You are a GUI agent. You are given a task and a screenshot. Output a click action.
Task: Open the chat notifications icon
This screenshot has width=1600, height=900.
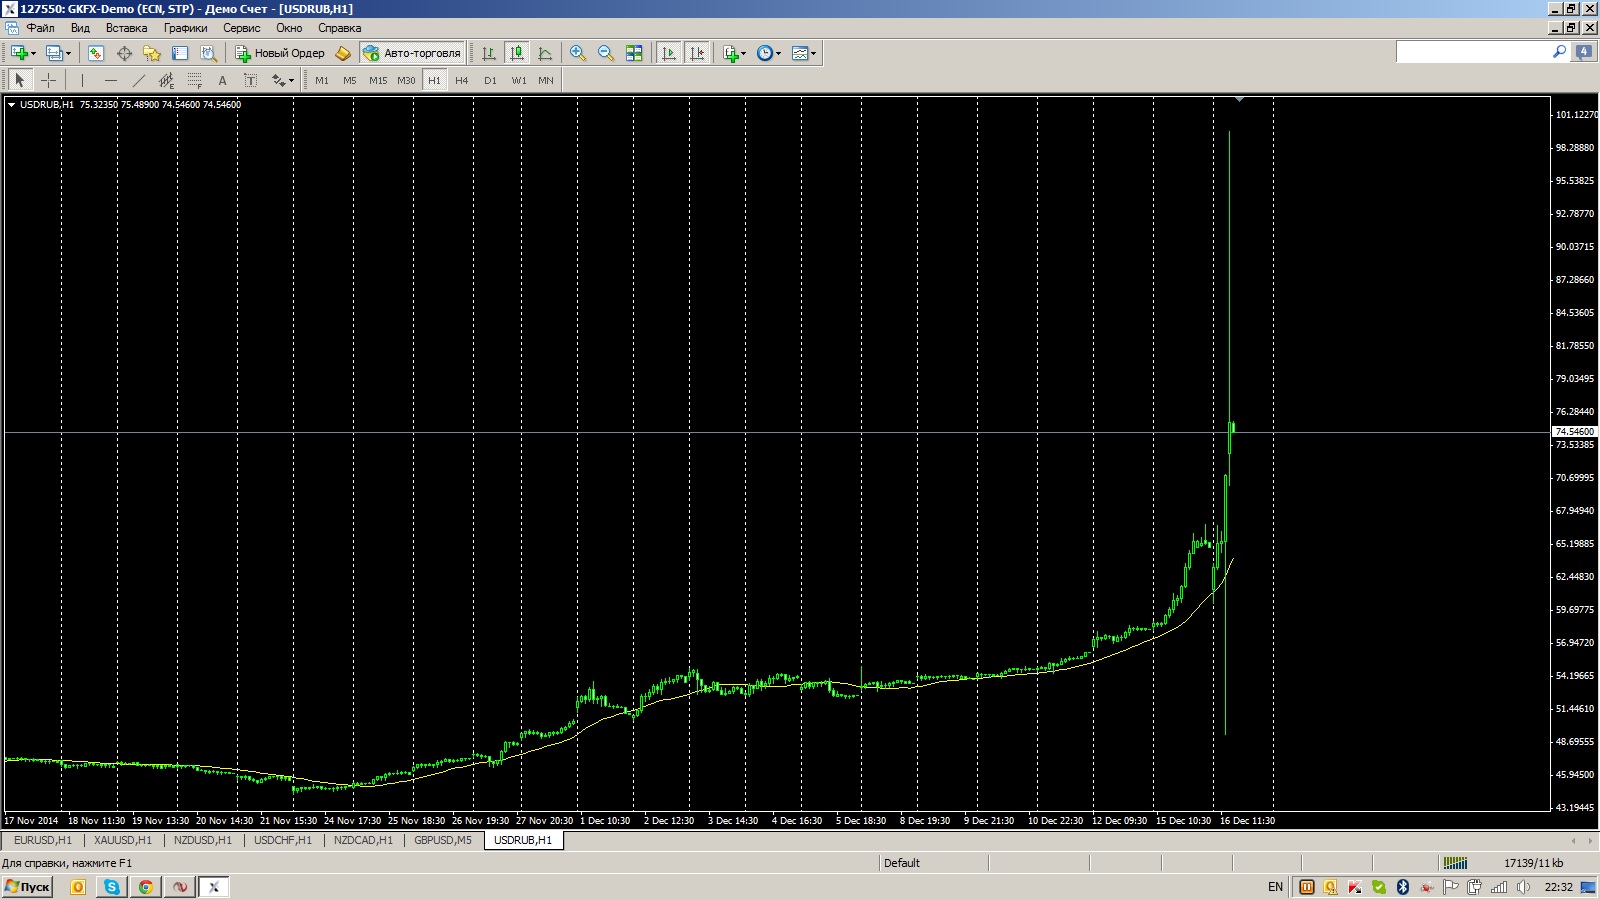(x=1584, y=52)
